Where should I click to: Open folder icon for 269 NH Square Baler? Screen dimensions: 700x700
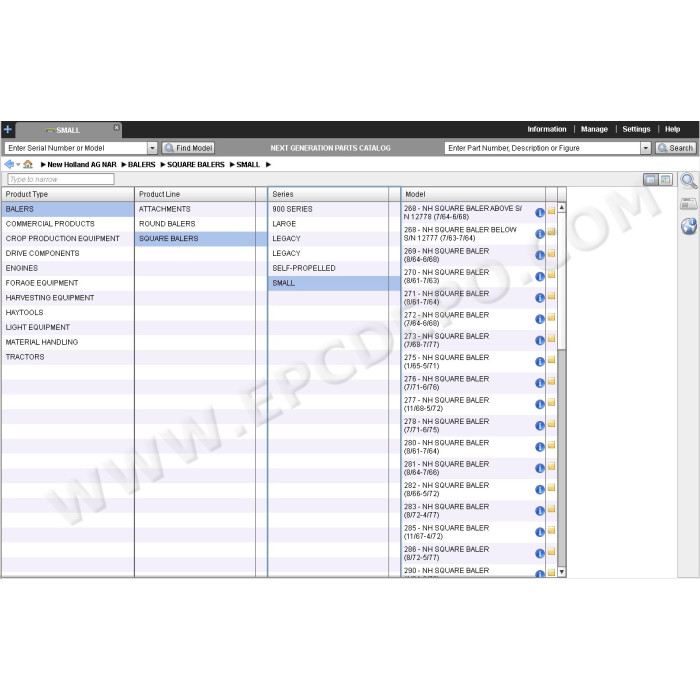click(551, 254)
